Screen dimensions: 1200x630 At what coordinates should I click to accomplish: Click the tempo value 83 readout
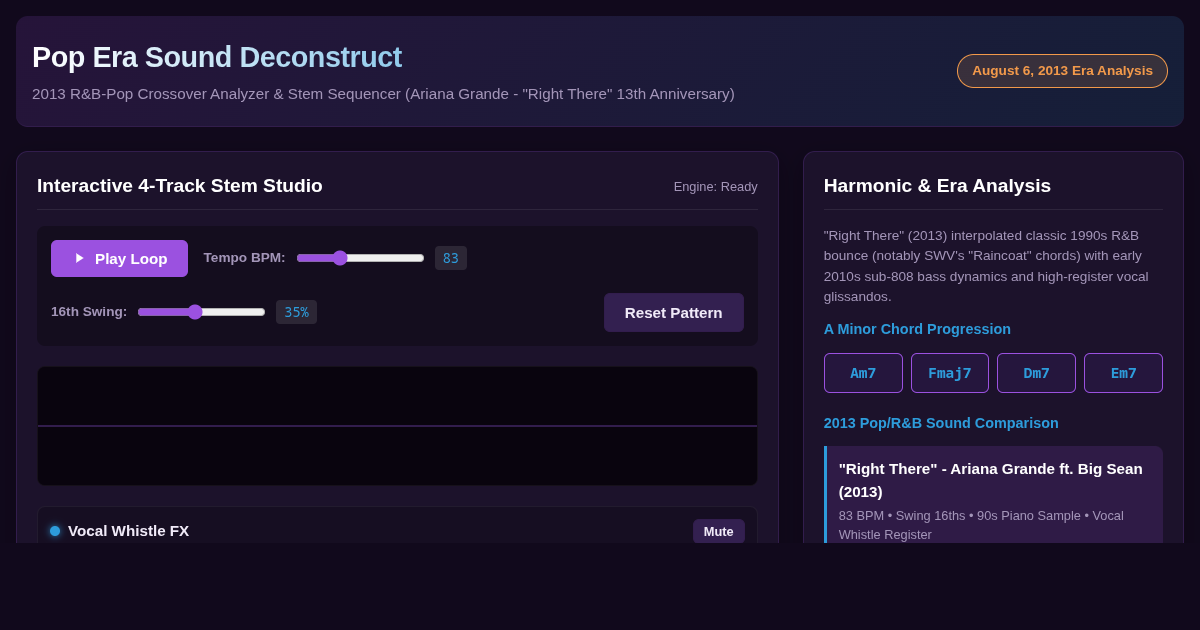(451, 258)
